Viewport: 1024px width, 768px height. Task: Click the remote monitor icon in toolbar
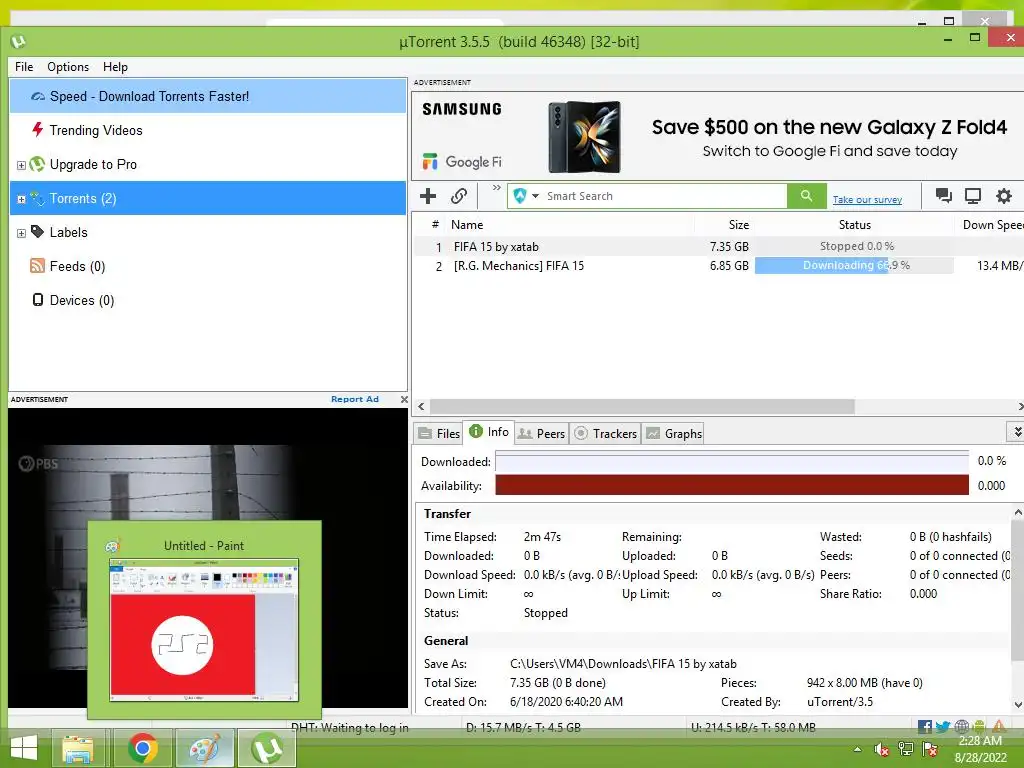pos(973,196)
